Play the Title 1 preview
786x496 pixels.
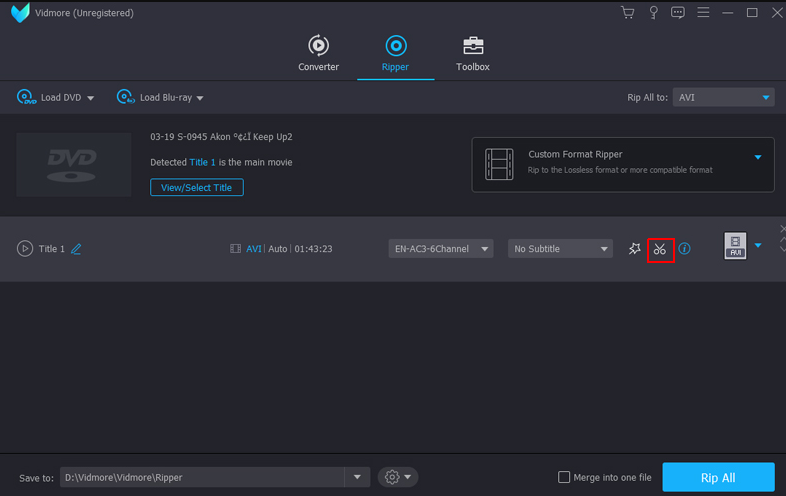[x=25, y=249]
